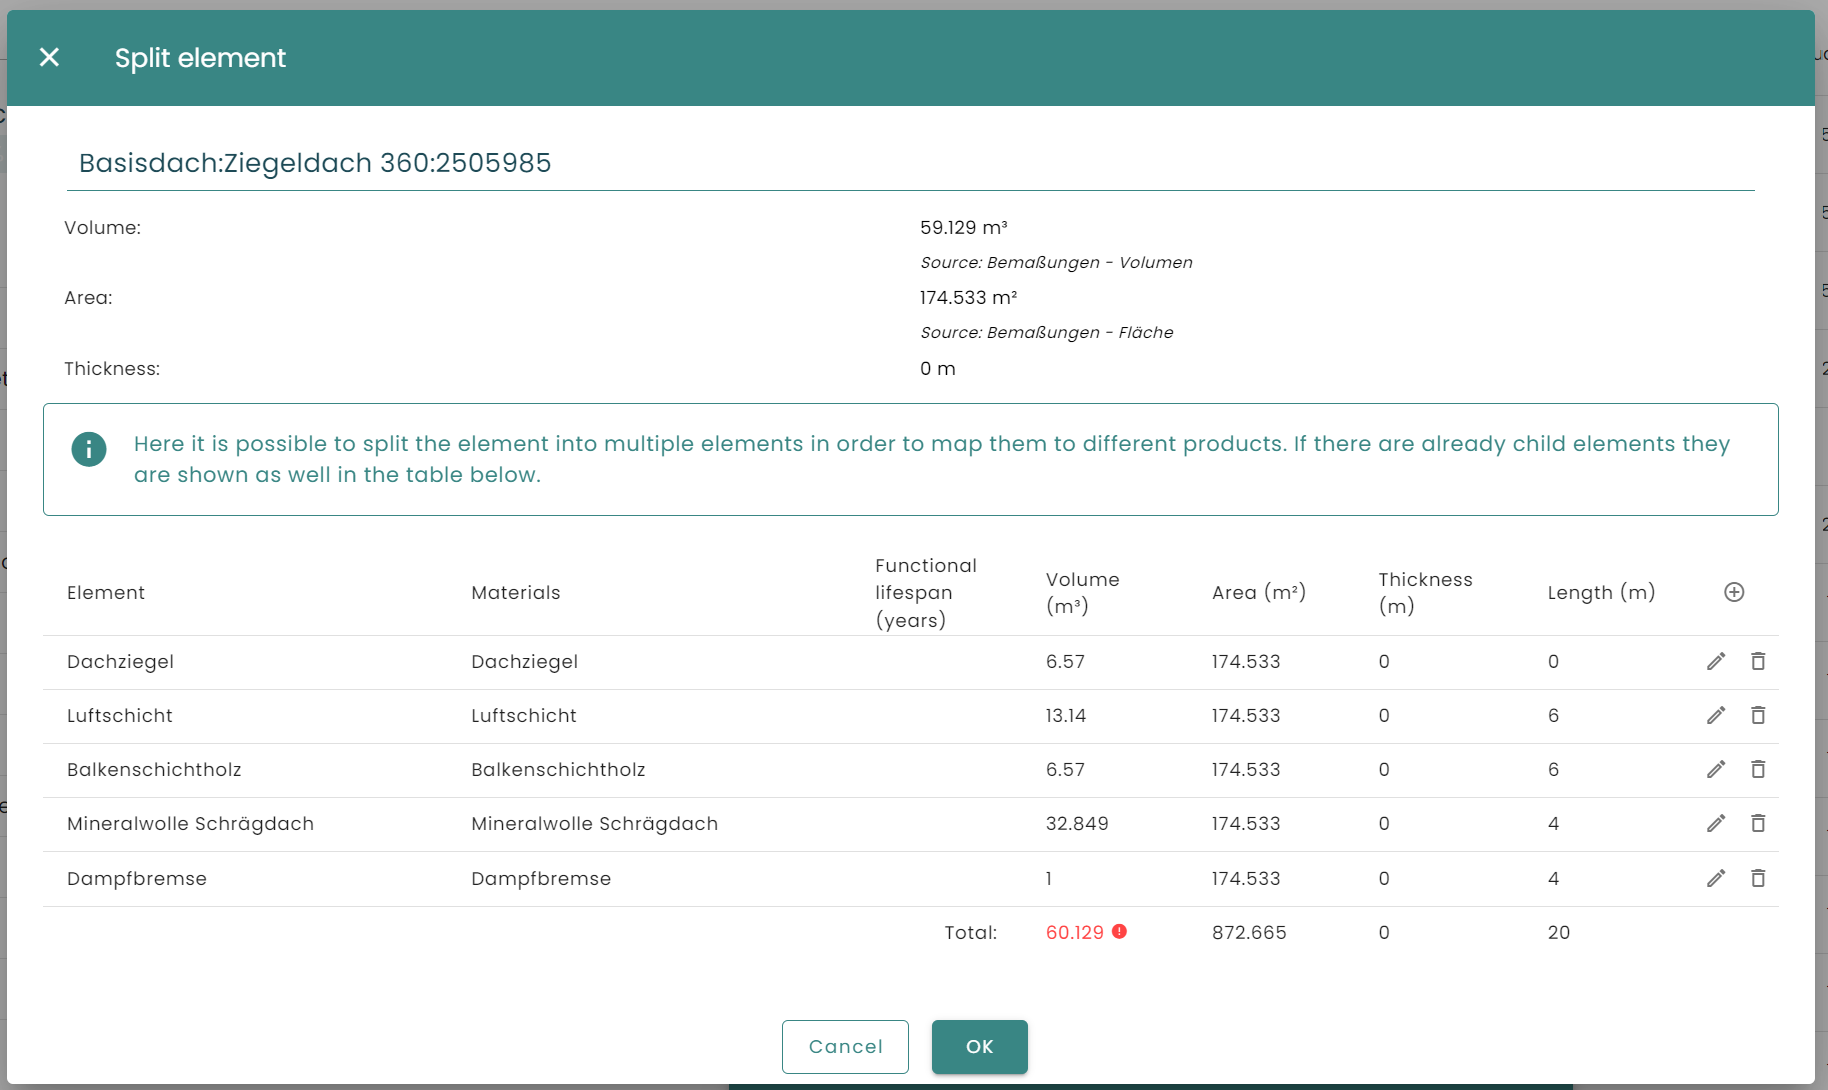Click the Dampfbremse area value 174.533
The height and width of the screenshot is (1090, 1828).
1246,879
